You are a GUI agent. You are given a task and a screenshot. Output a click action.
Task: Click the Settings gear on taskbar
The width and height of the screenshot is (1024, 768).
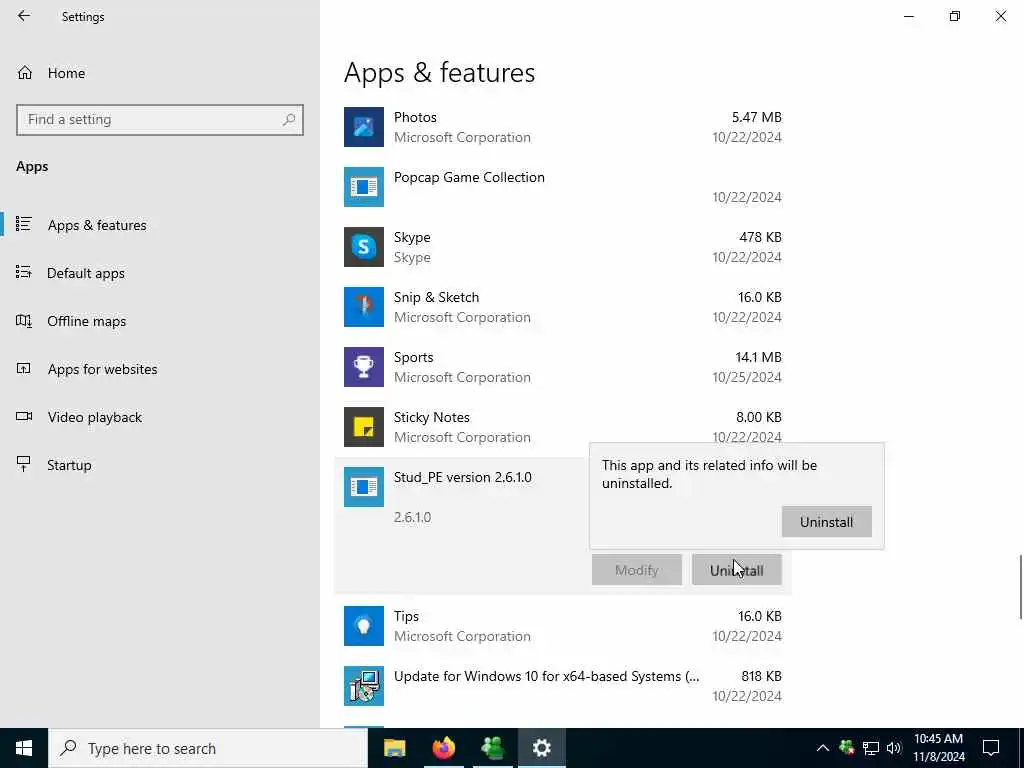click(x=541, y=748)
